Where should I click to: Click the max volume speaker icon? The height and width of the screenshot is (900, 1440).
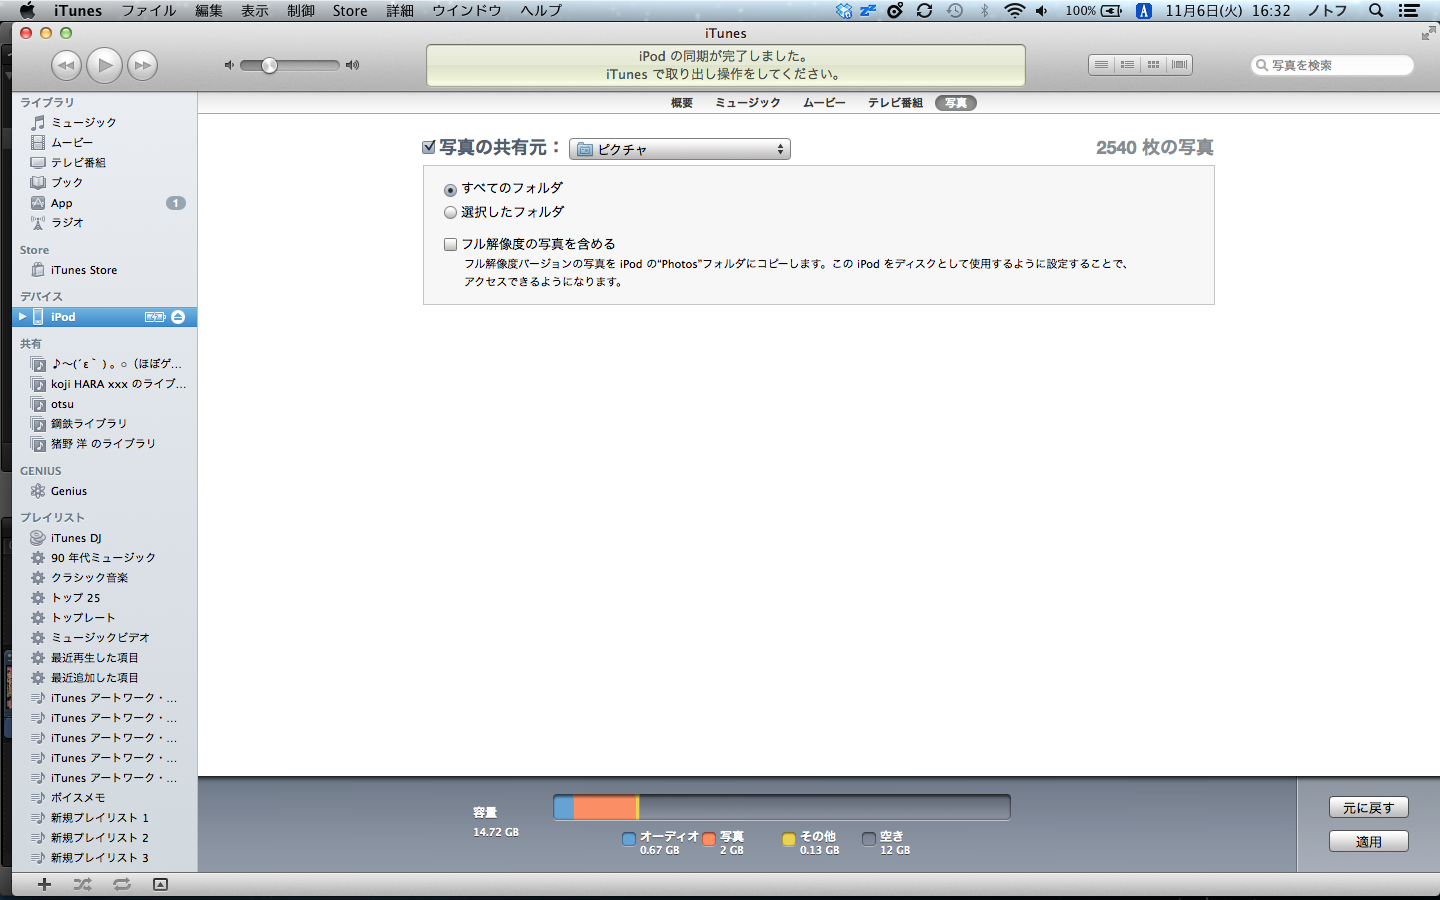352,65
